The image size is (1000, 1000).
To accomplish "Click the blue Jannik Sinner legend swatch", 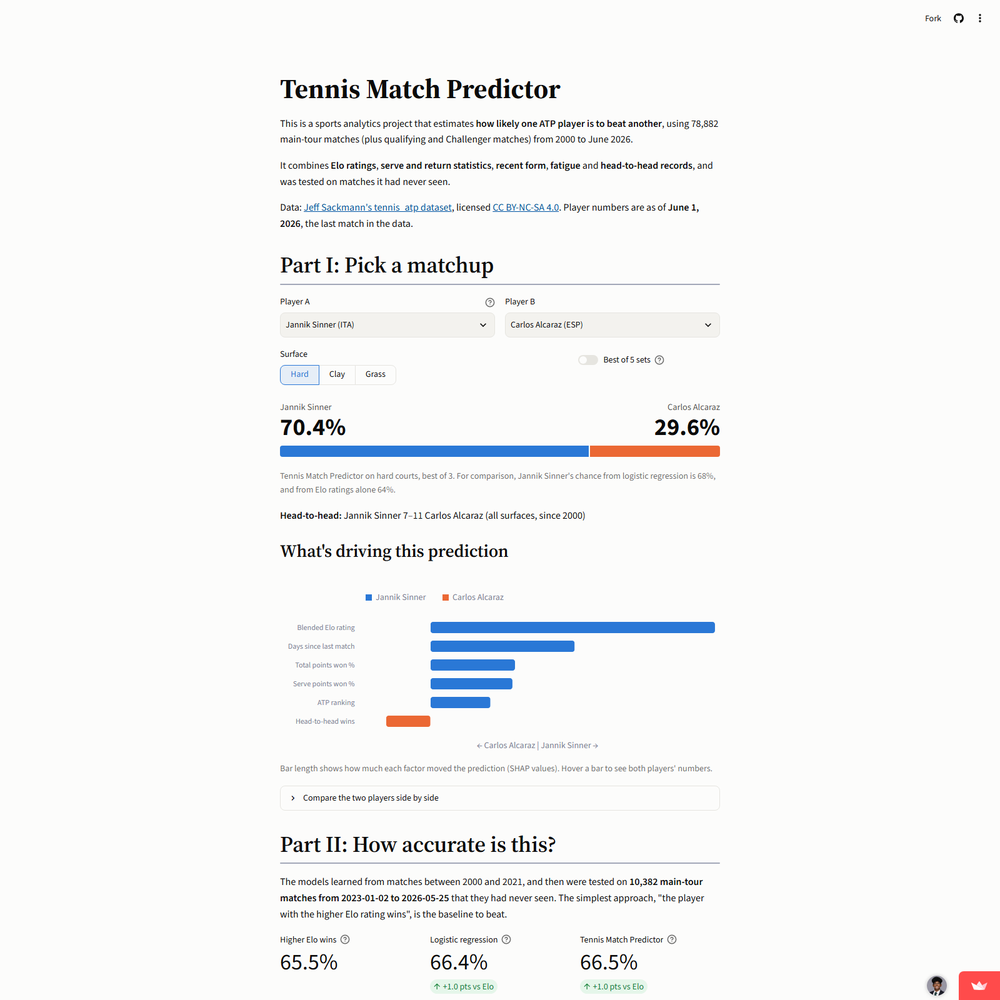I will click(369, 598).
